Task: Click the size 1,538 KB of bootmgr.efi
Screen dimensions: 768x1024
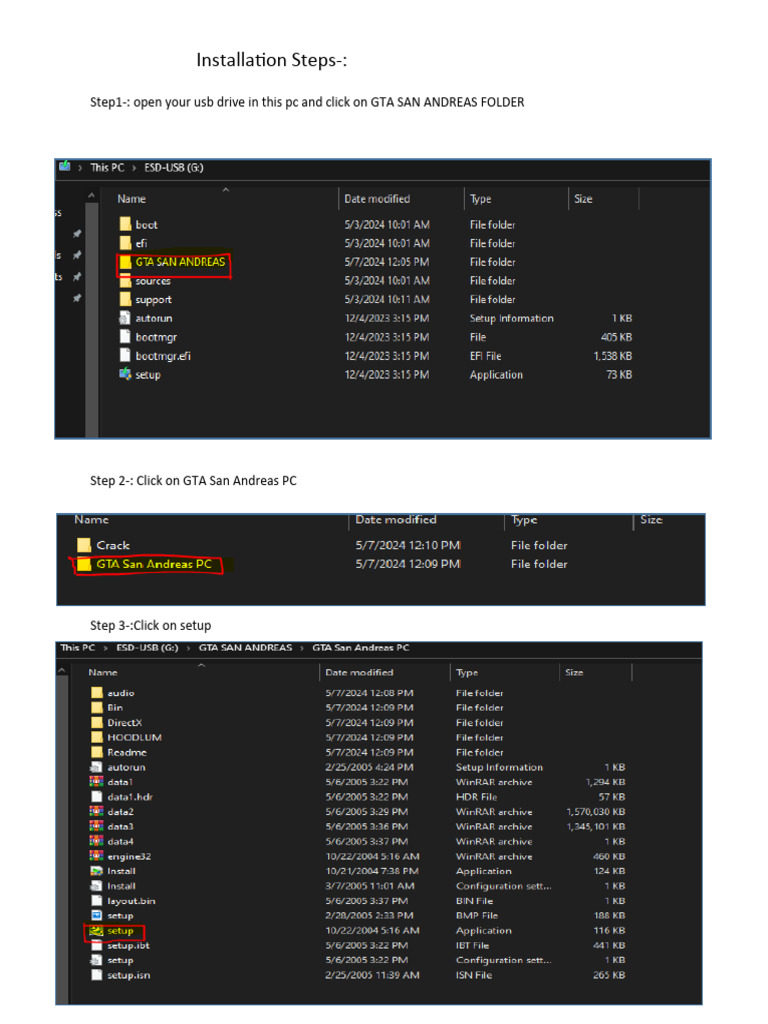Action: 613,356
